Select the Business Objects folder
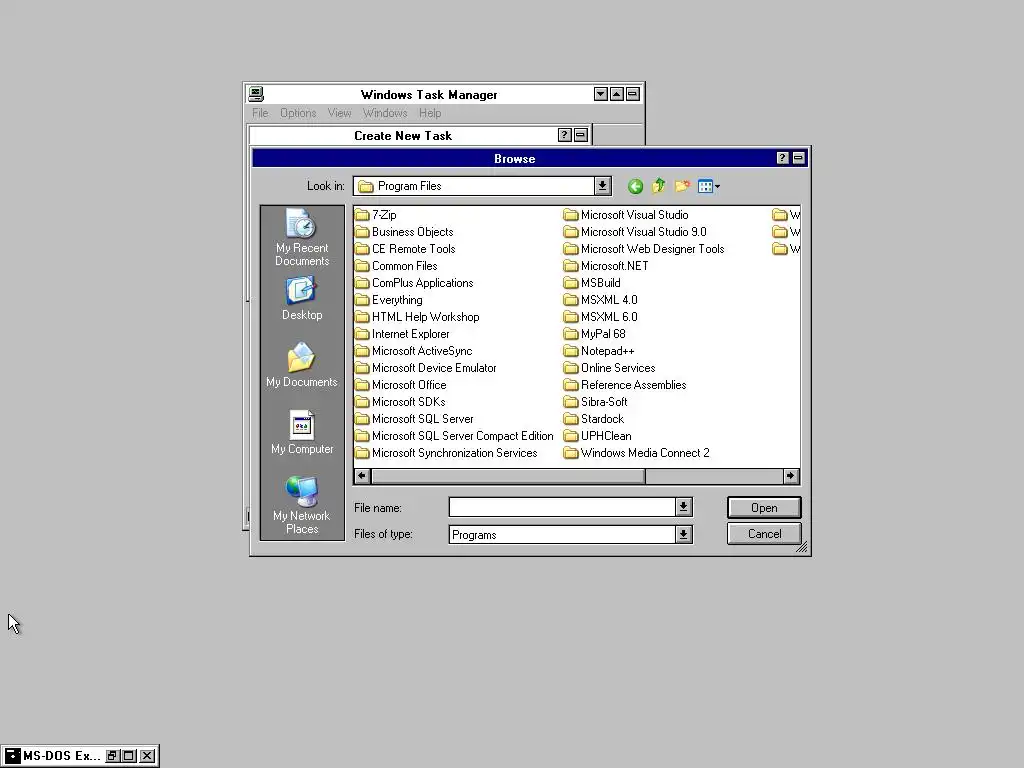 [x=404, y=232]
